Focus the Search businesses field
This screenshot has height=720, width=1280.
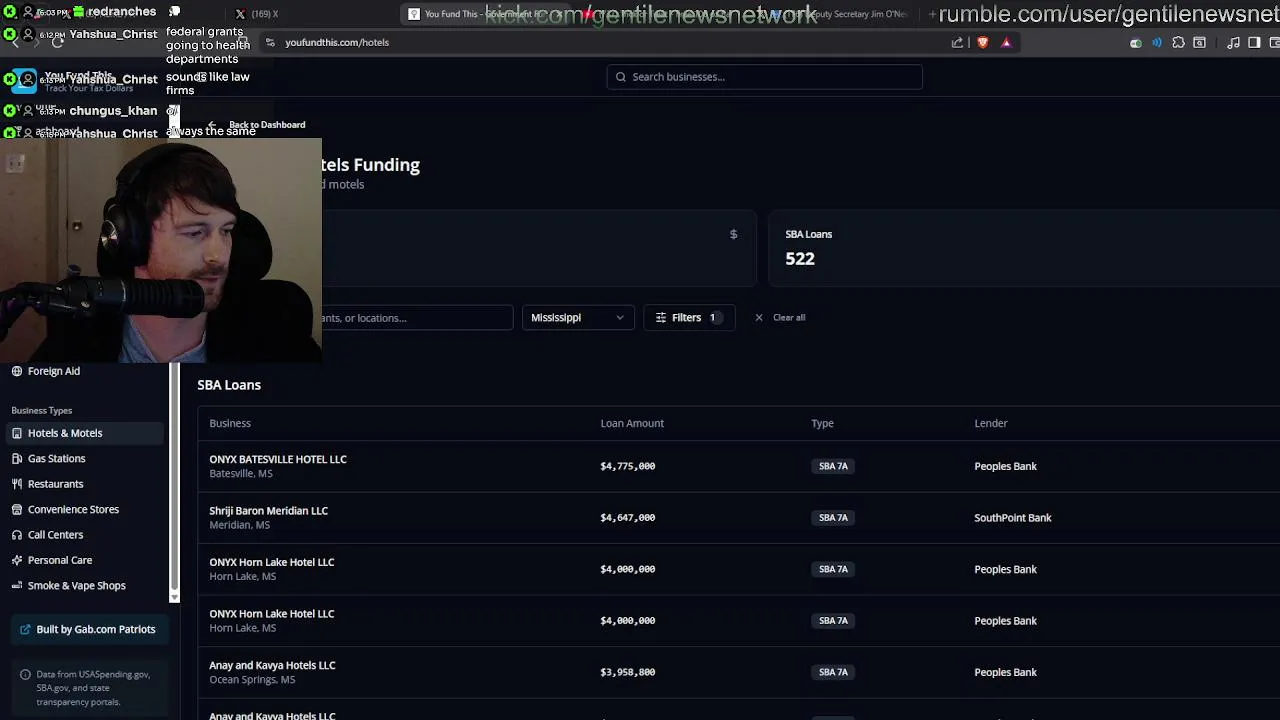point(764,77)
